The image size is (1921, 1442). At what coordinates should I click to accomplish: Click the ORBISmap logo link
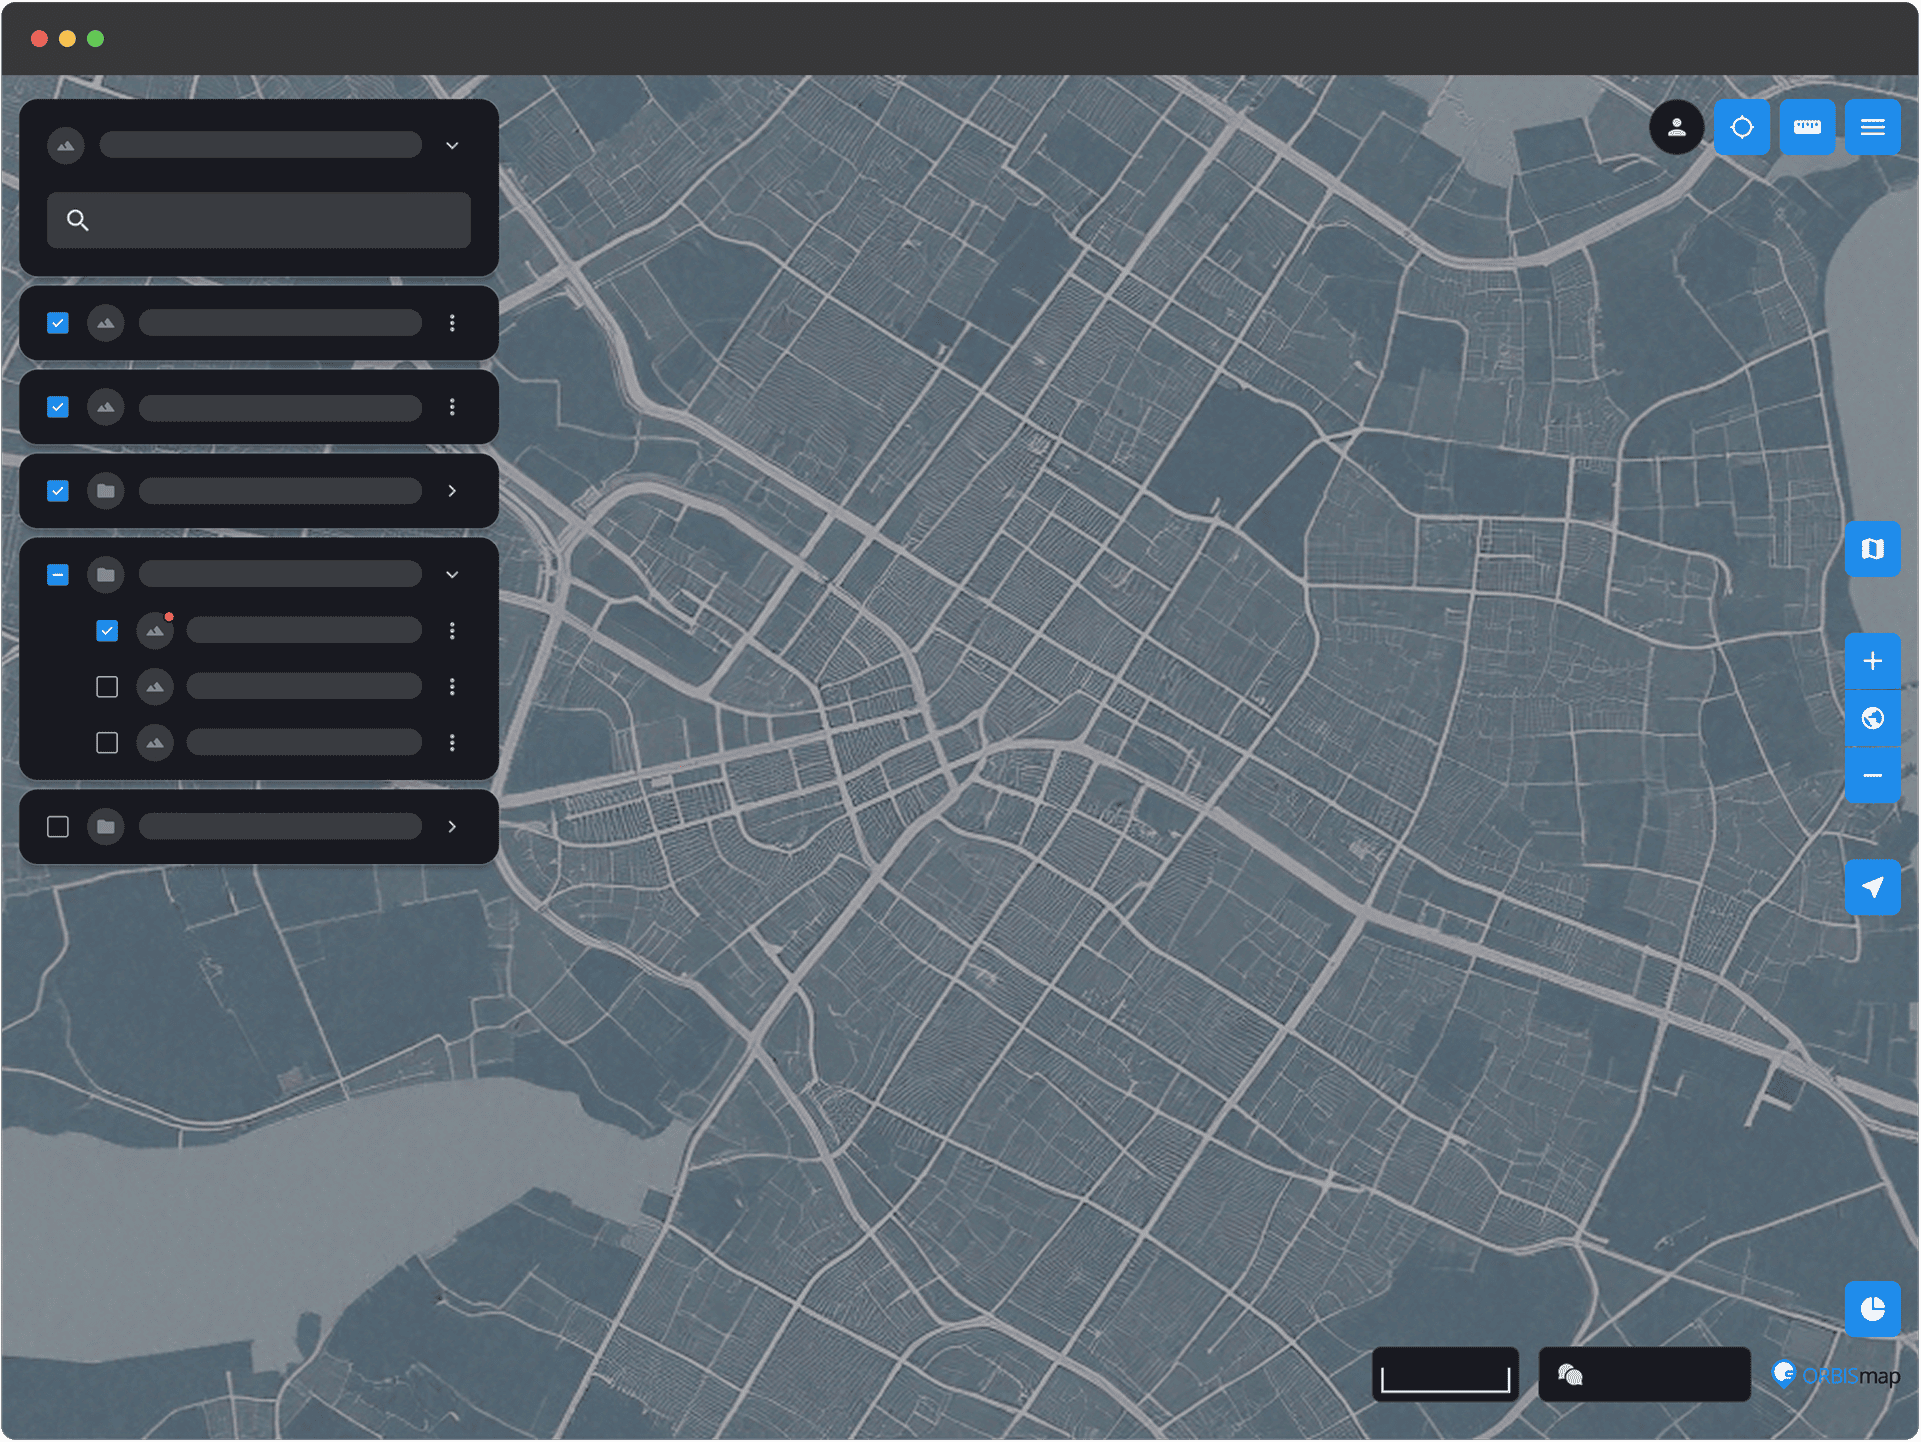click(x=1836, y=1375)
